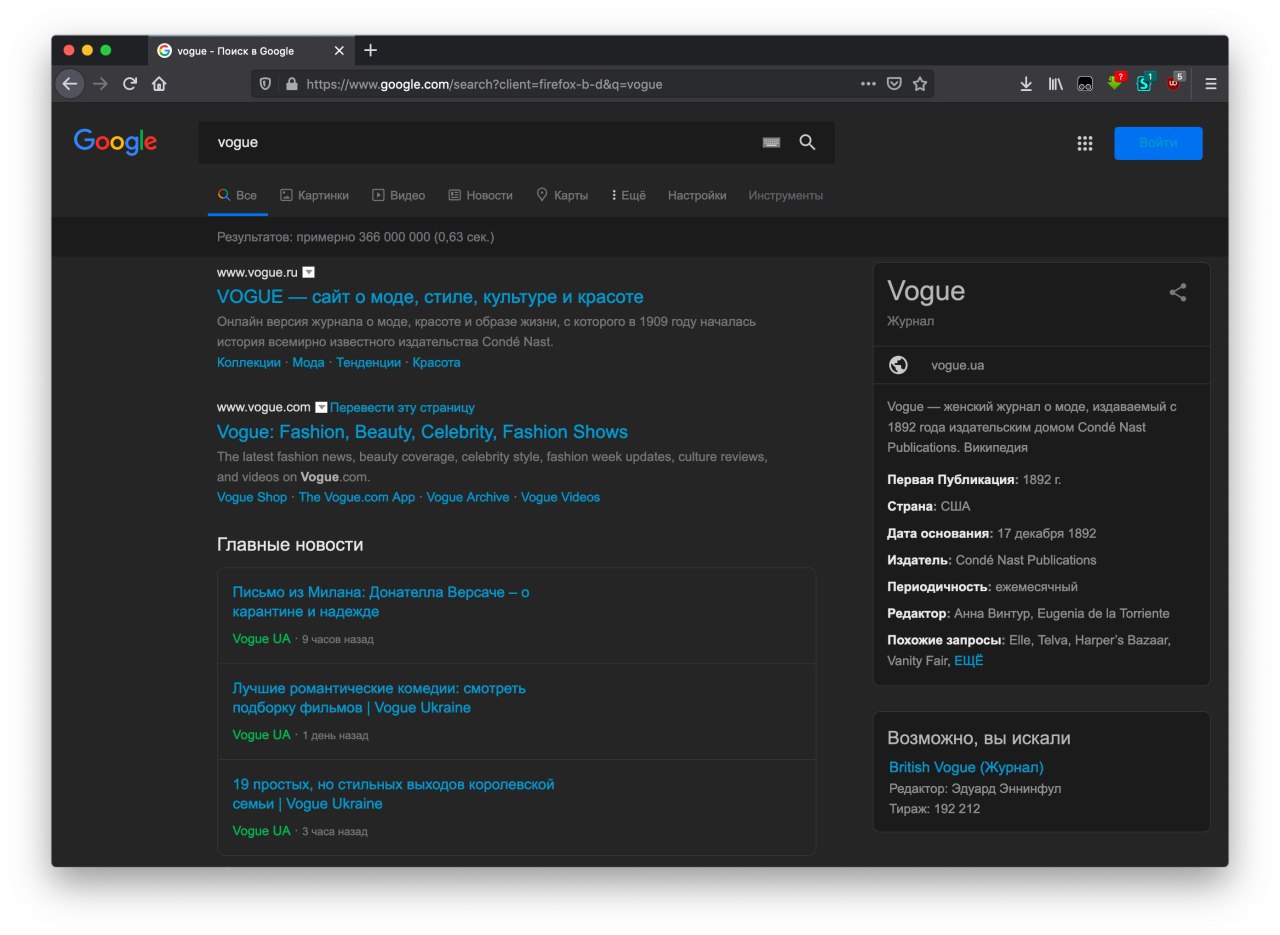Open the uBlock Origin extension icon
The image size is (1280, 935).
1174,83
